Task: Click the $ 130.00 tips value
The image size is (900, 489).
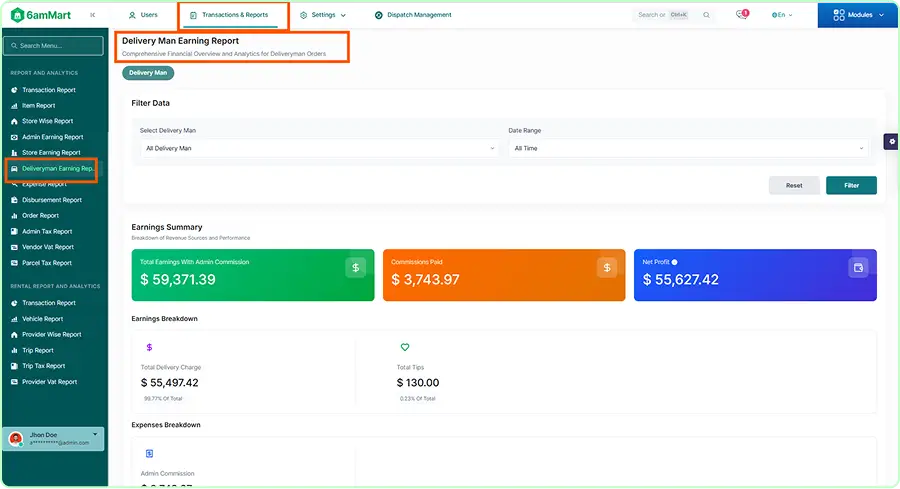Action: pyautogui.click(x=418, y=383)
